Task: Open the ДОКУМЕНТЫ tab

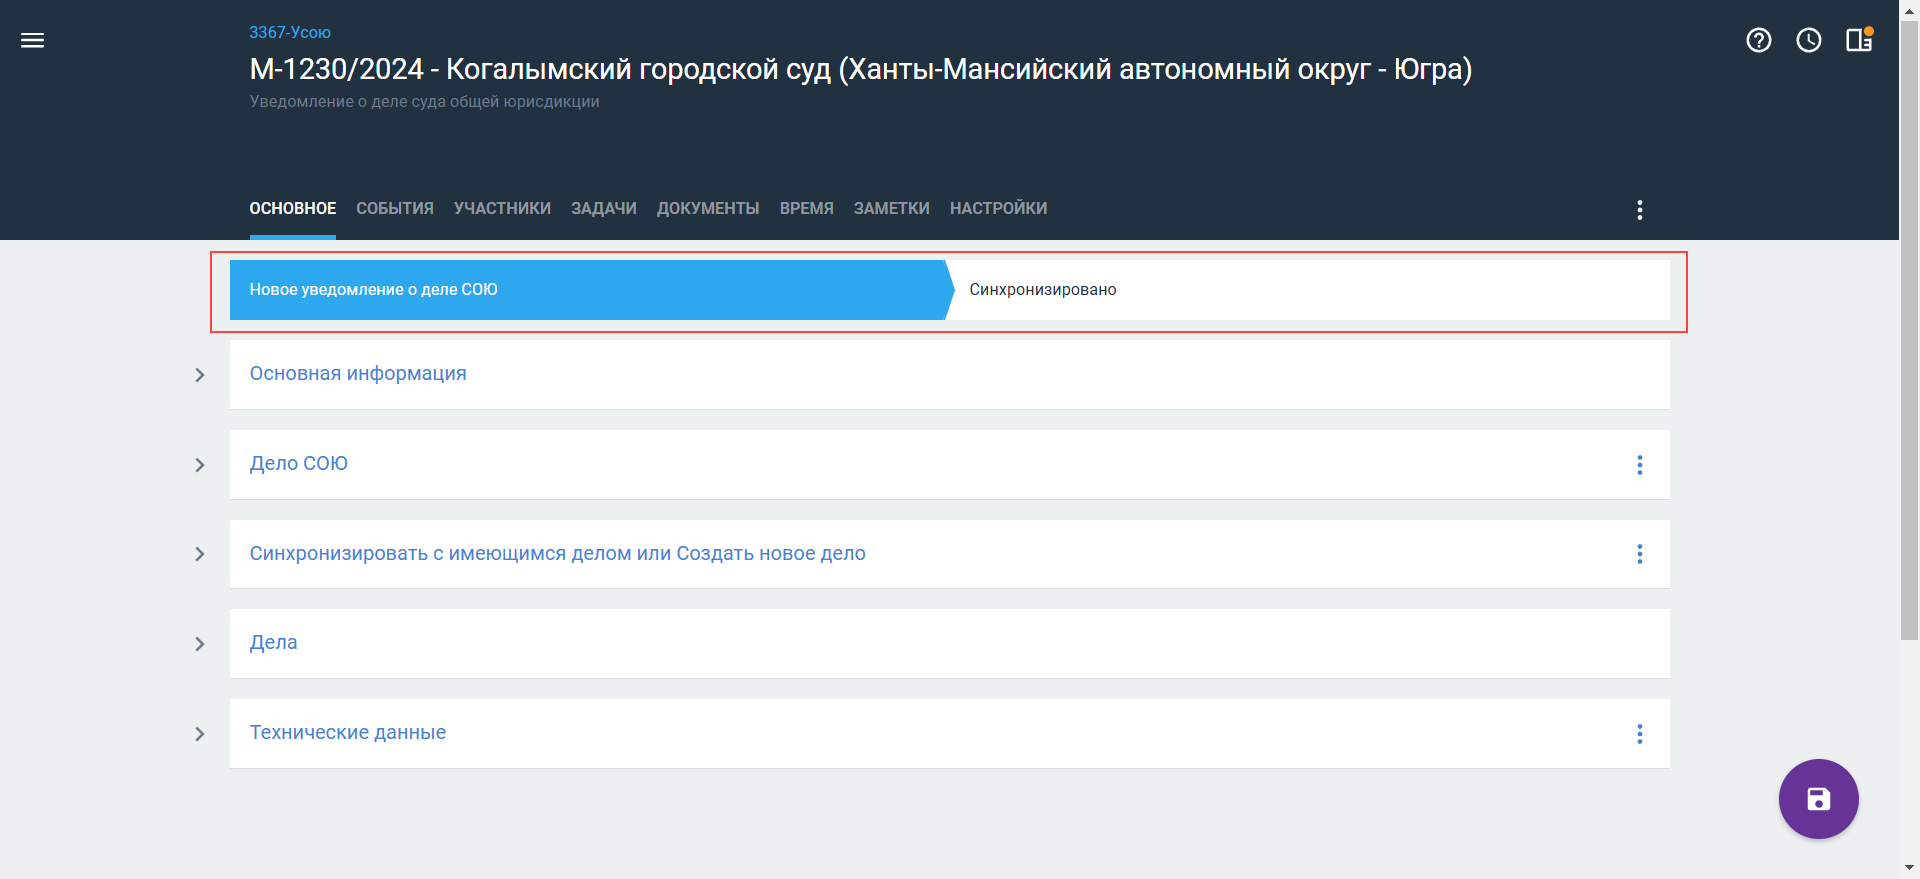Action: point(708,208)
